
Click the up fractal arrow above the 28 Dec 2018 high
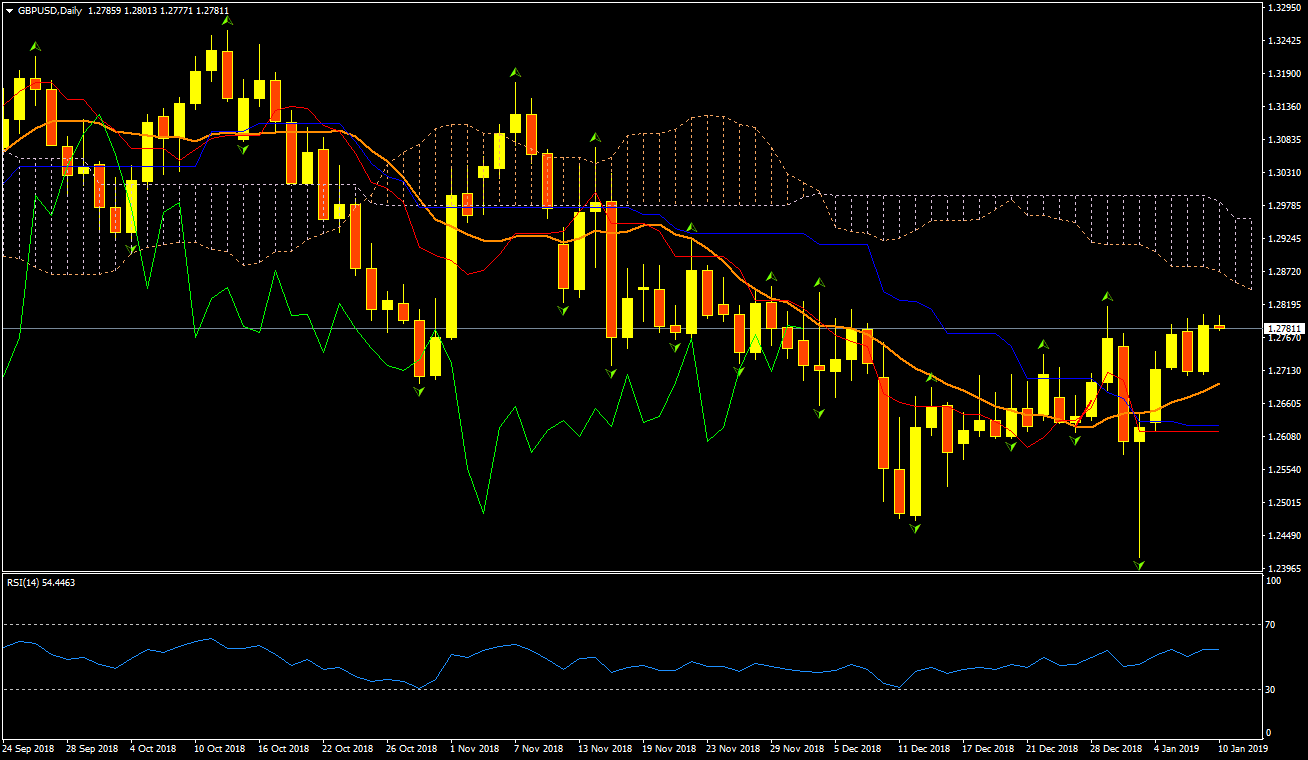(x=1107, y=296)
